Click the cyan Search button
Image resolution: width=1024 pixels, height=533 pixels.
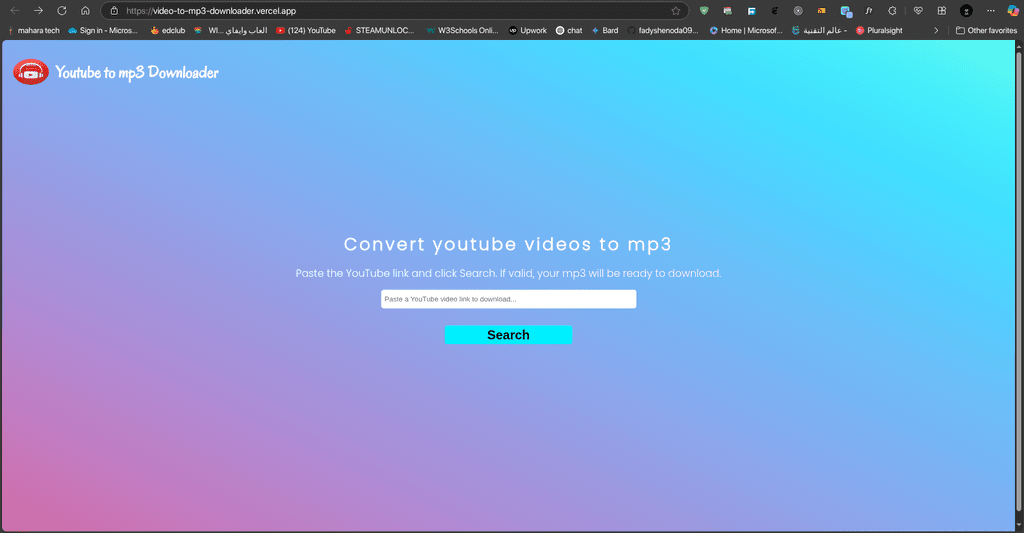pos(508,335)
